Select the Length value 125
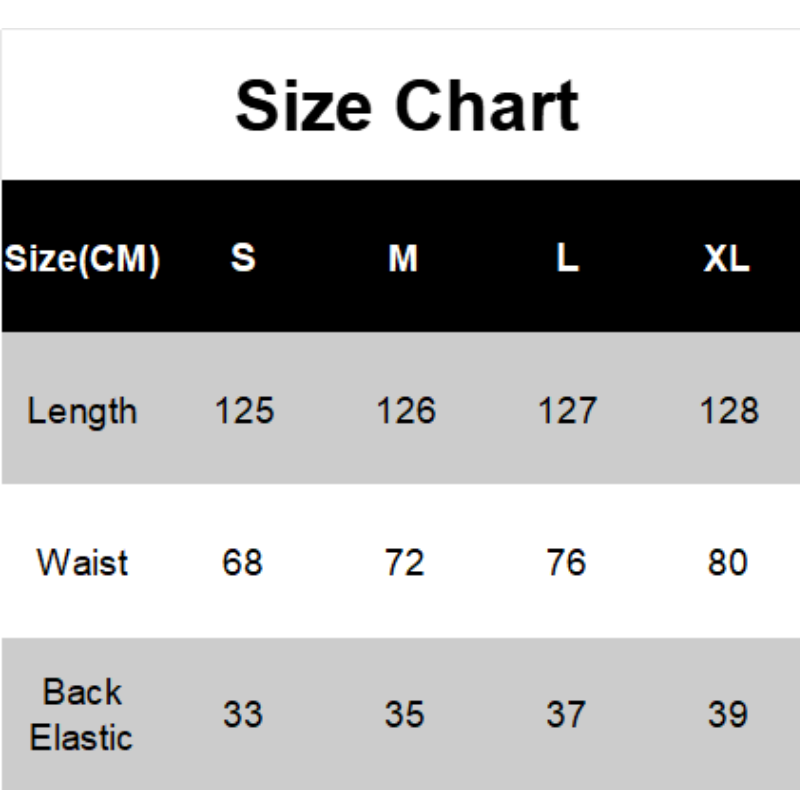Screen dimensions: 800x800 (244, 411)
